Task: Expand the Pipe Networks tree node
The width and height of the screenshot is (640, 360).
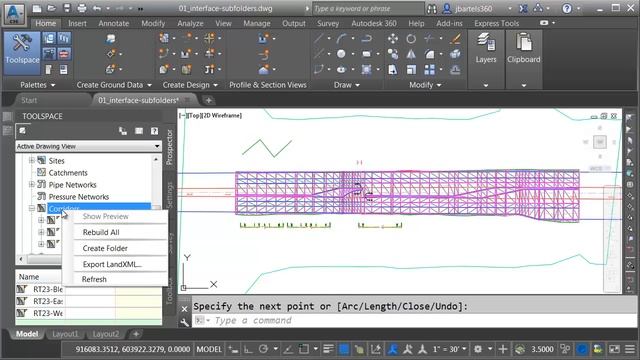Action: (x=31, y=184)
